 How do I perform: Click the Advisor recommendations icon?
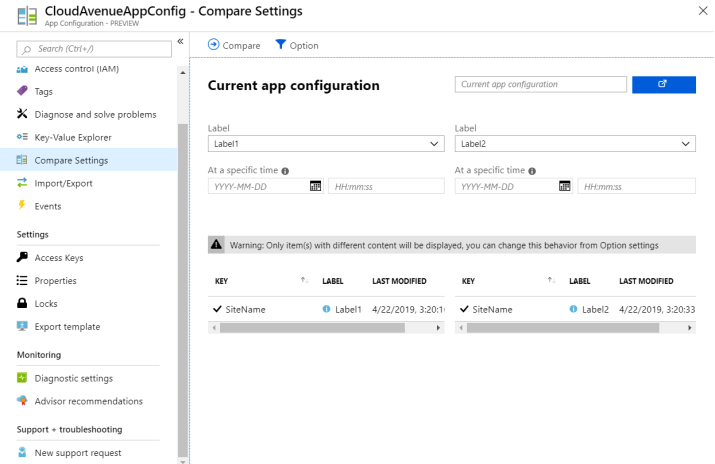(22, 401)
